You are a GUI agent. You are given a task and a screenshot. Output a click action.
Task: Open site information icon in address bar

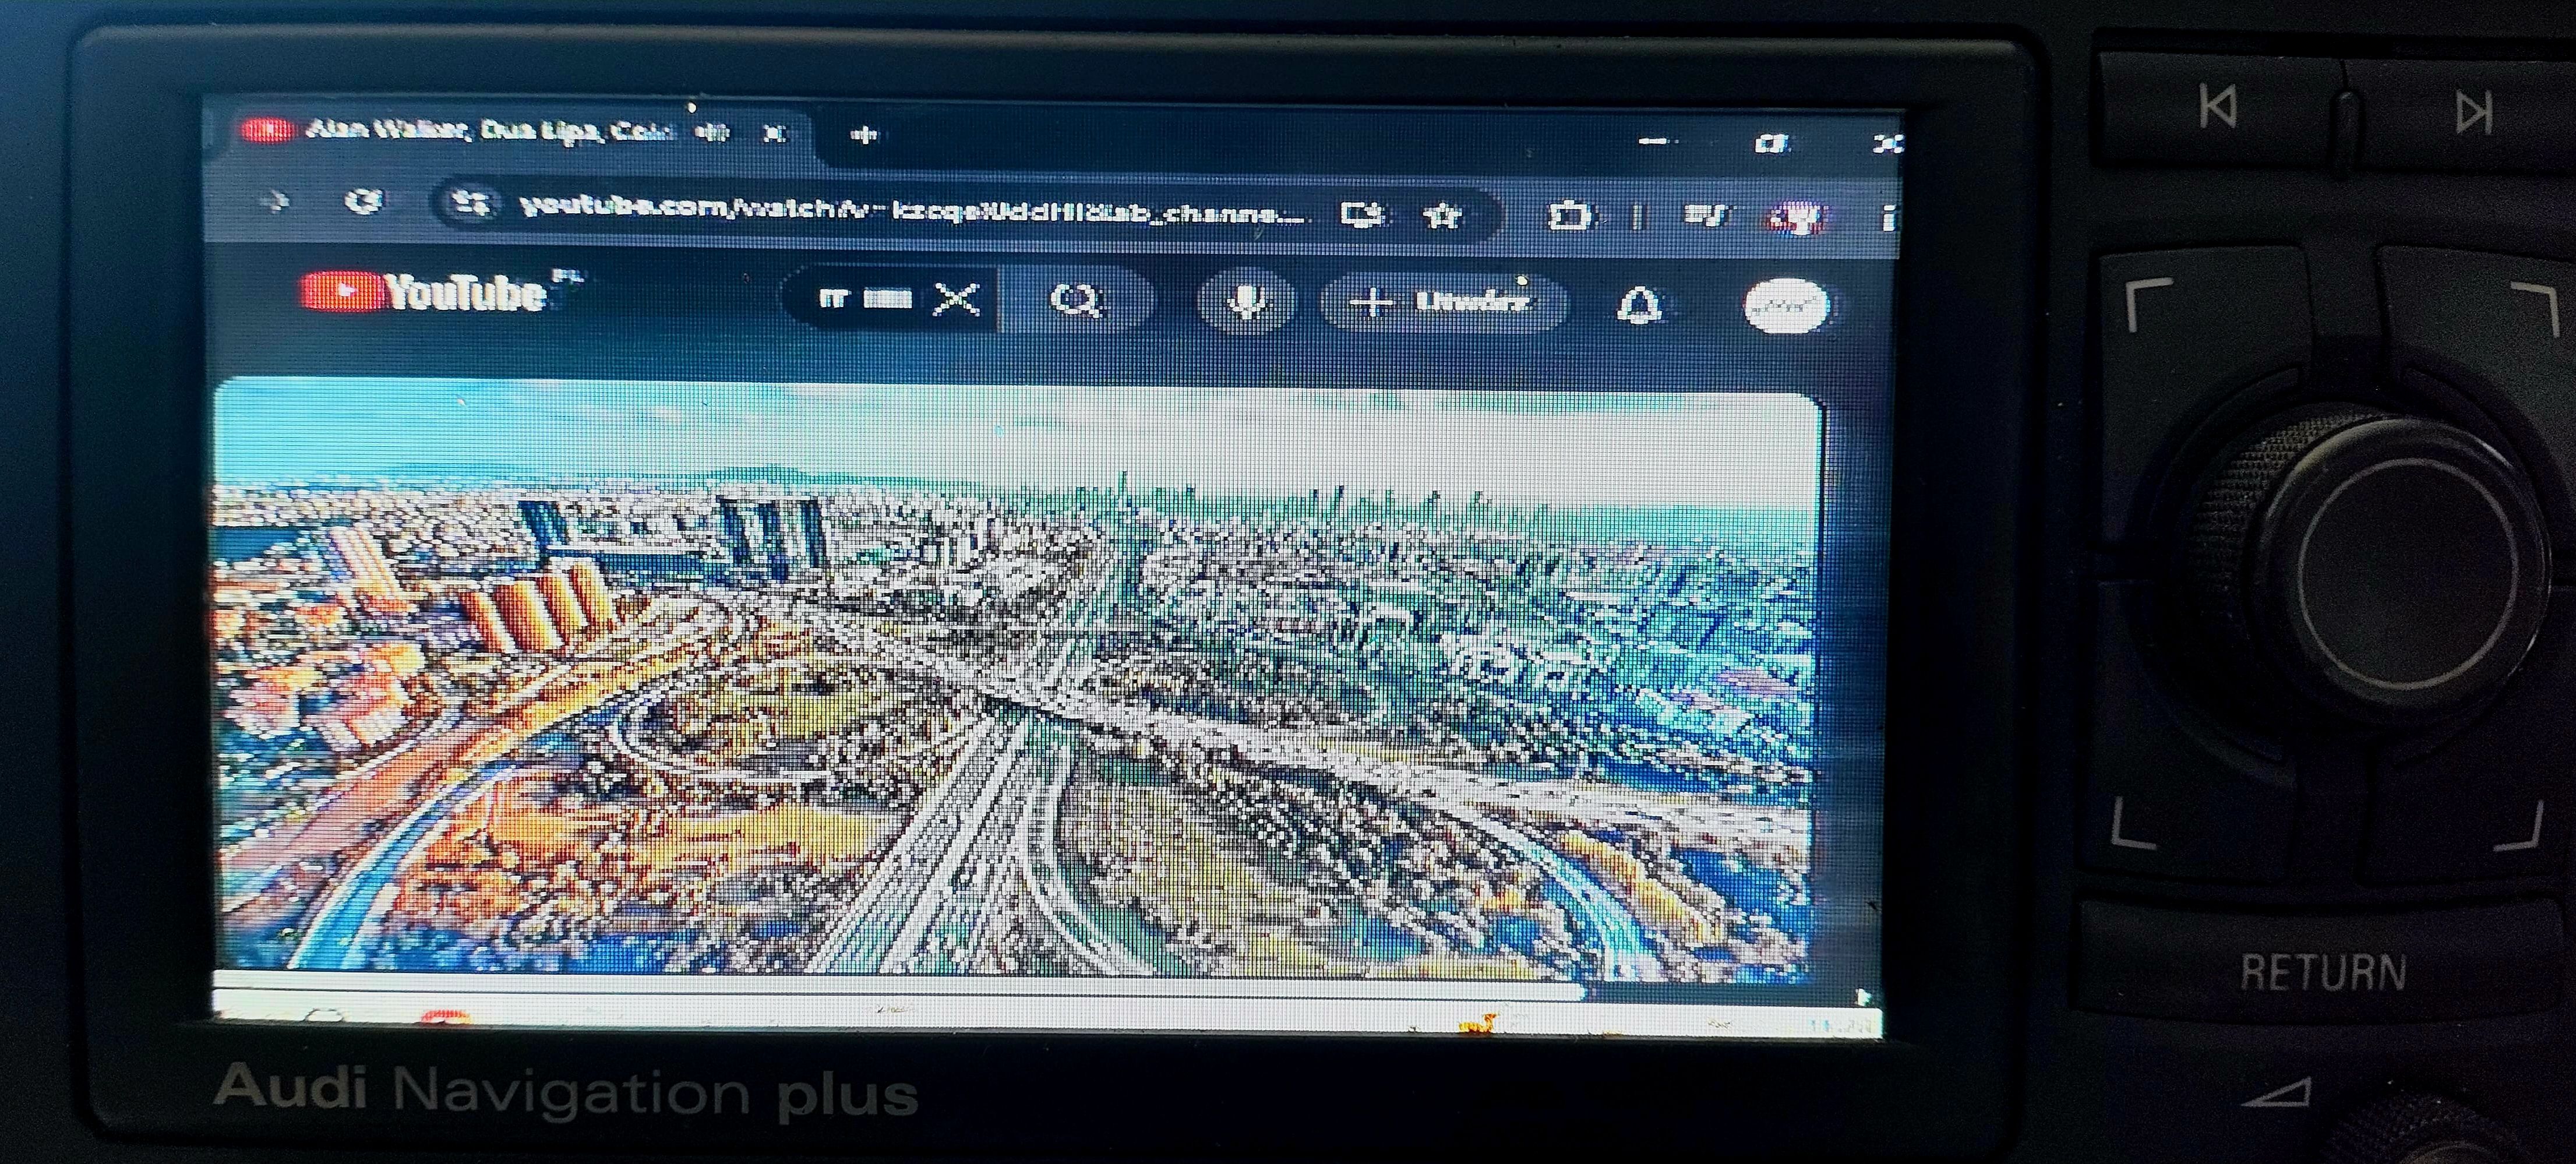coord(470,204)
